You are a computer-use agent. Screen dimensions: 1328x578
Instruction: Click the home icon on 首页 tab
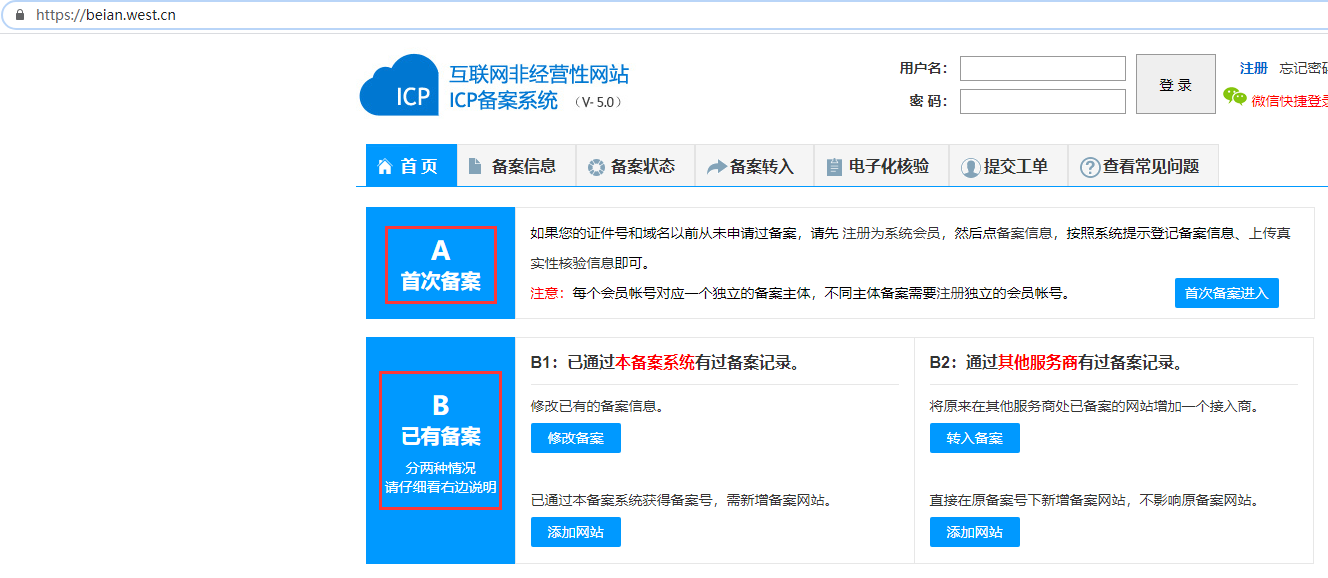tap(385, 167)
